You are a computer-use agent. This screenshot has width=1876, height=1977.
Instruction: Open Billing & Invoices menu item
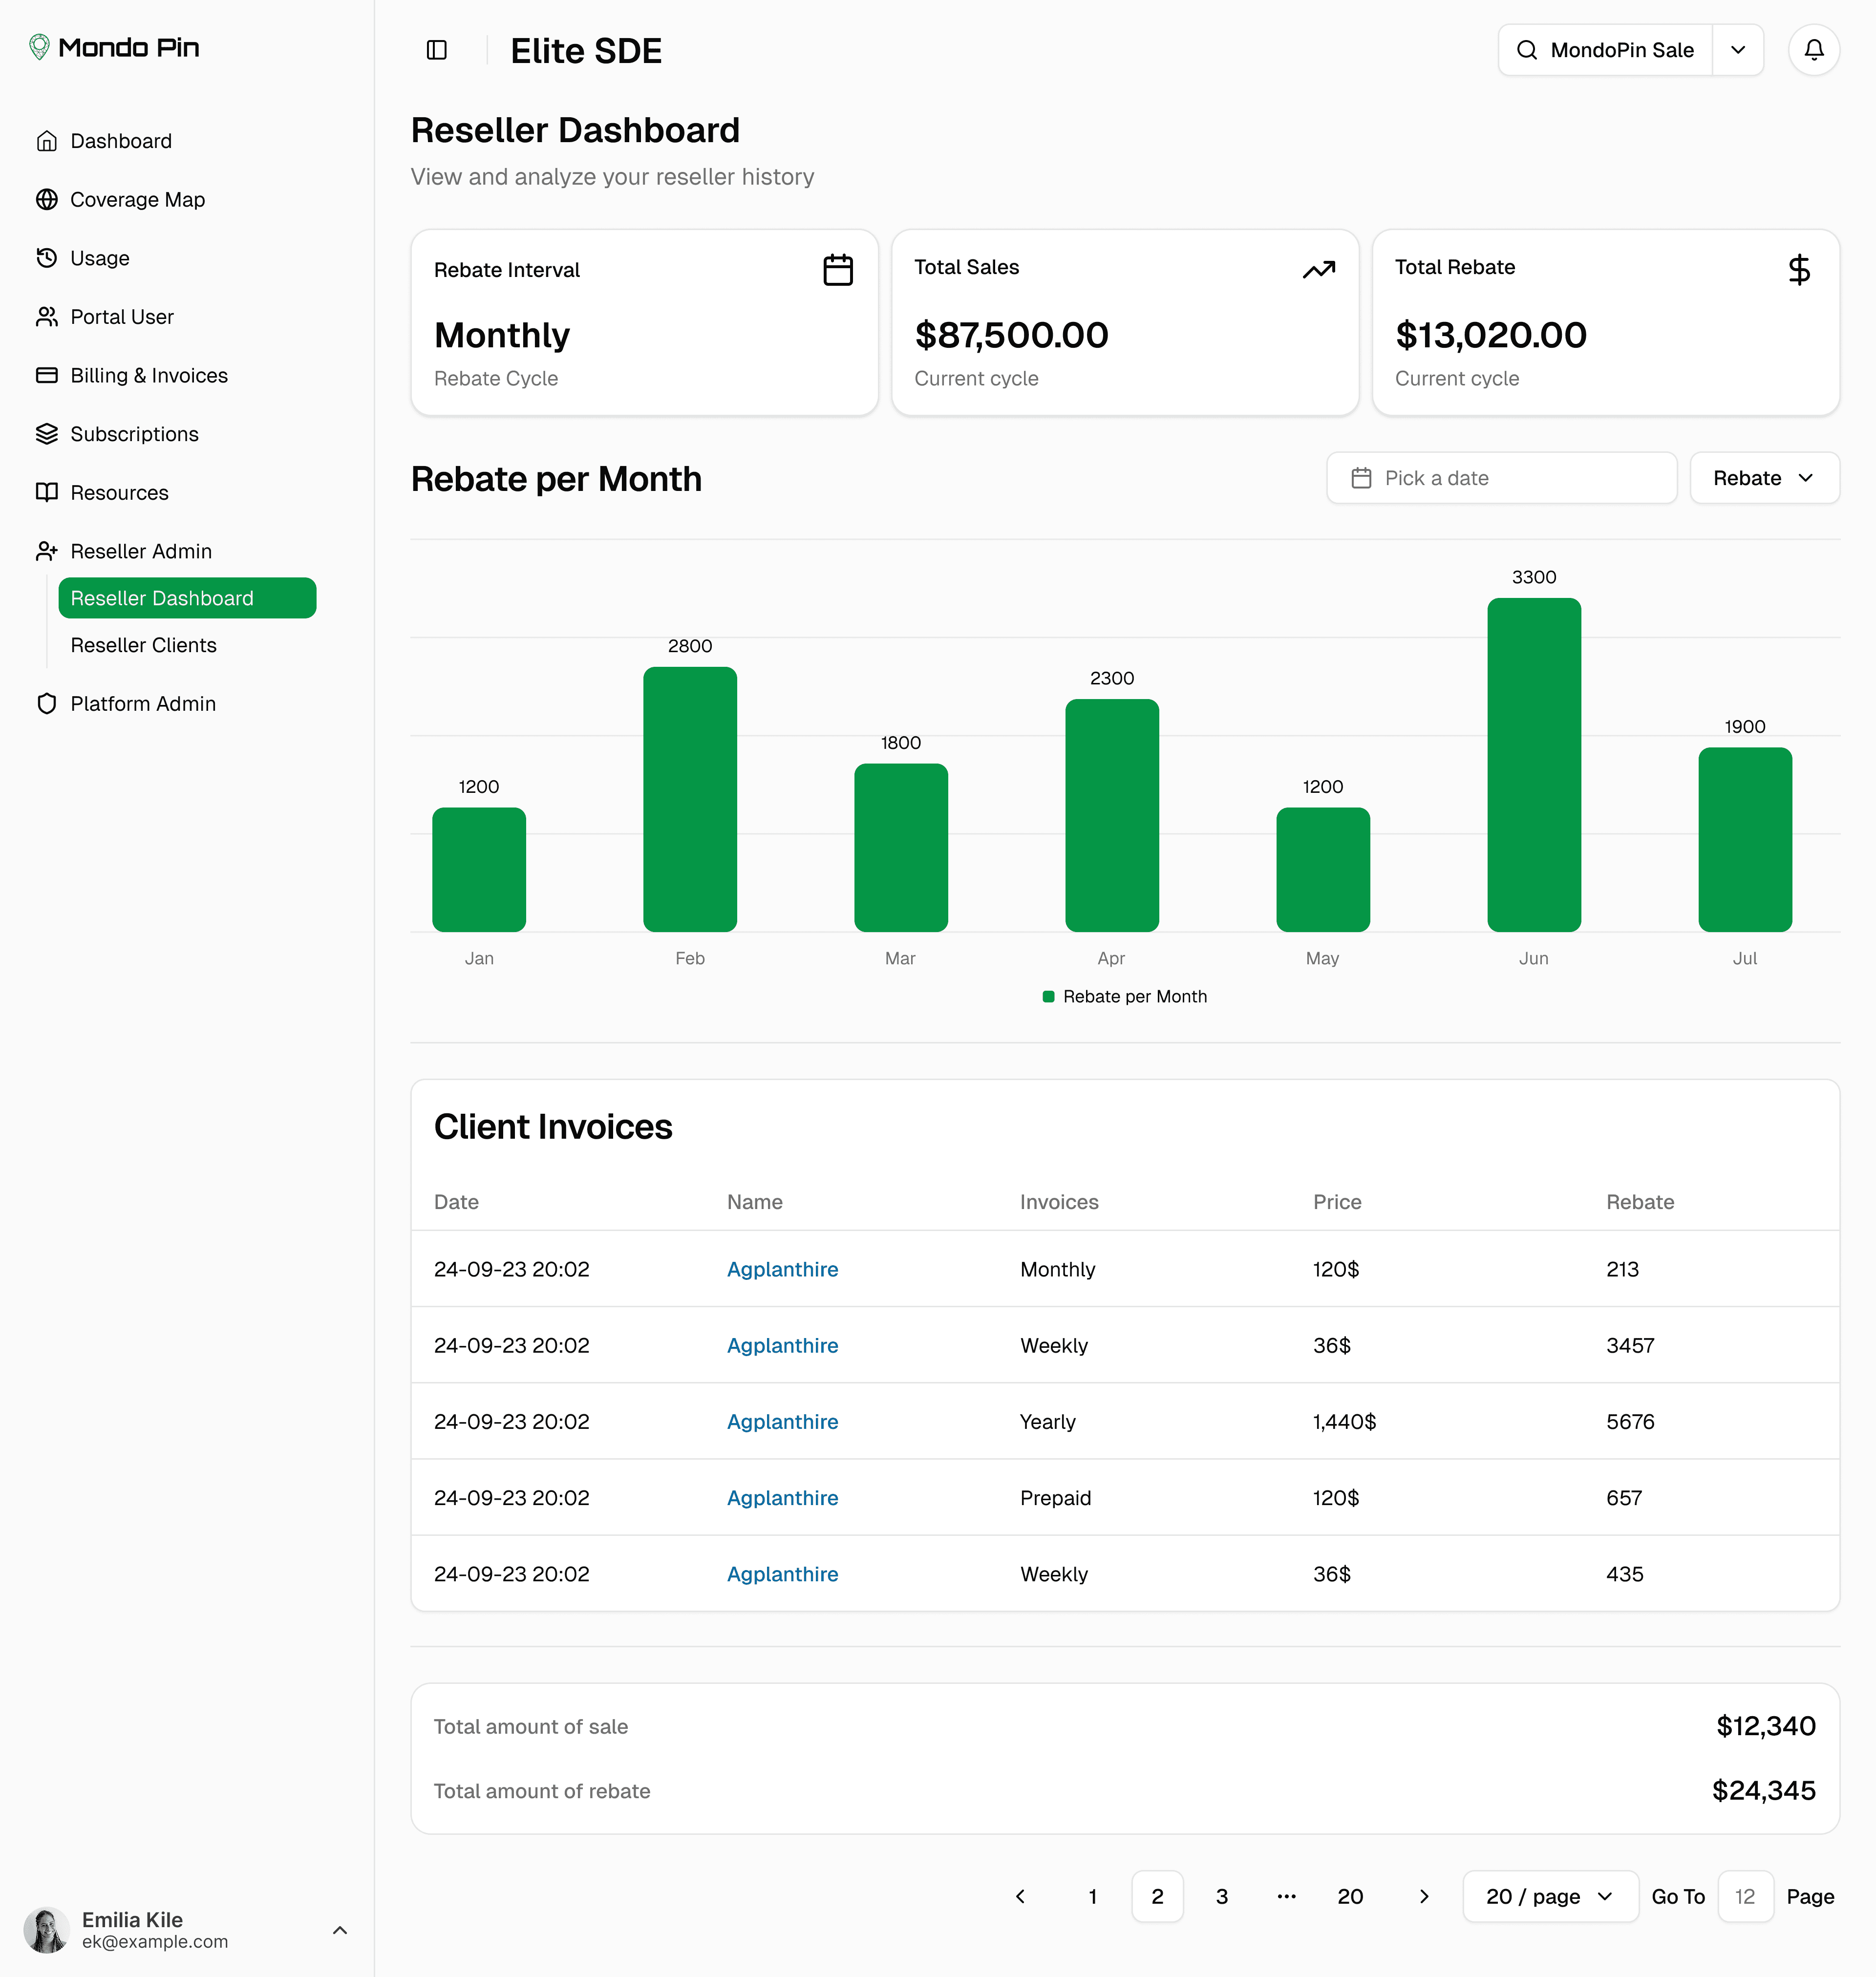[x=148, y=376]
